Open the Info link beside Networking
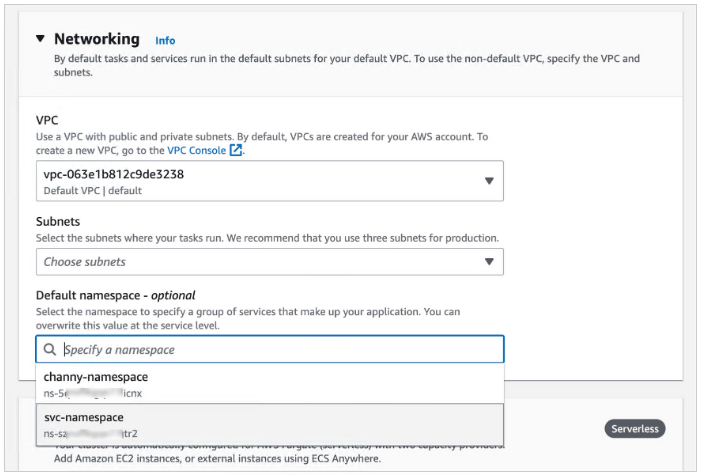Screen dimensions: 701x476 point(165,41)
